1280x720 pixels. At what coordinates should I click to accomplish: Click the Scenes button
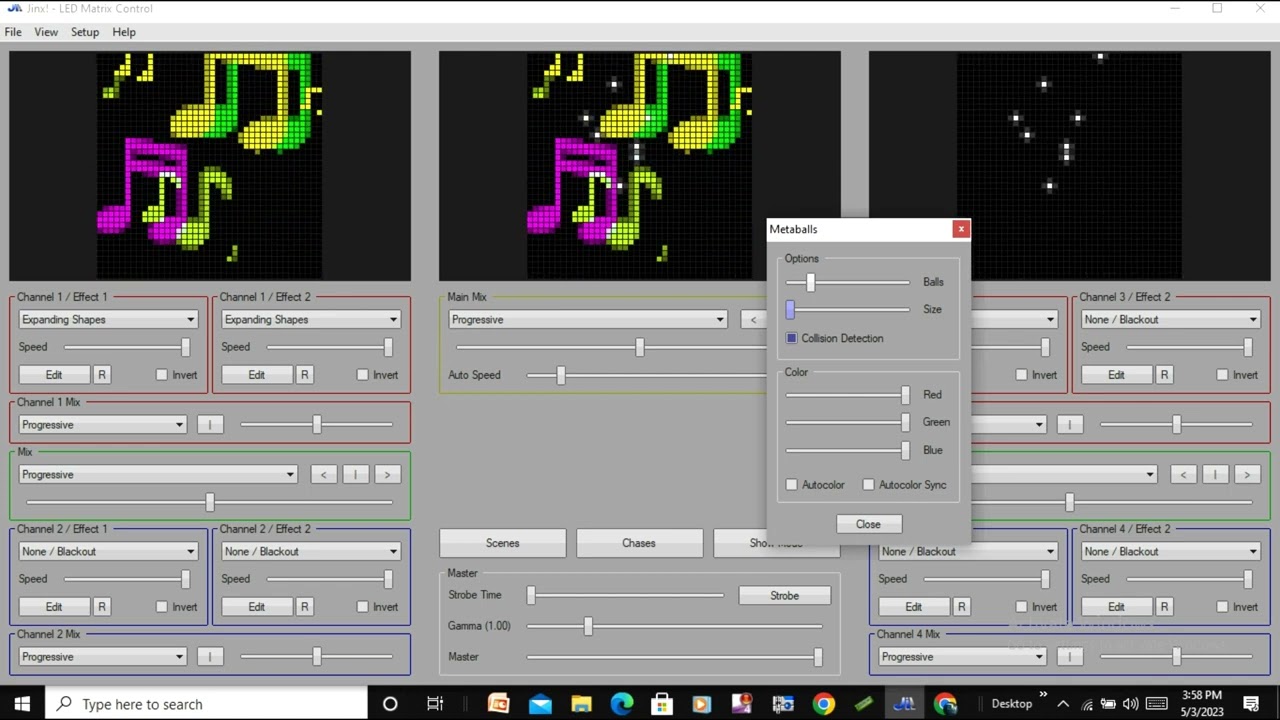(x=502, y=543)
